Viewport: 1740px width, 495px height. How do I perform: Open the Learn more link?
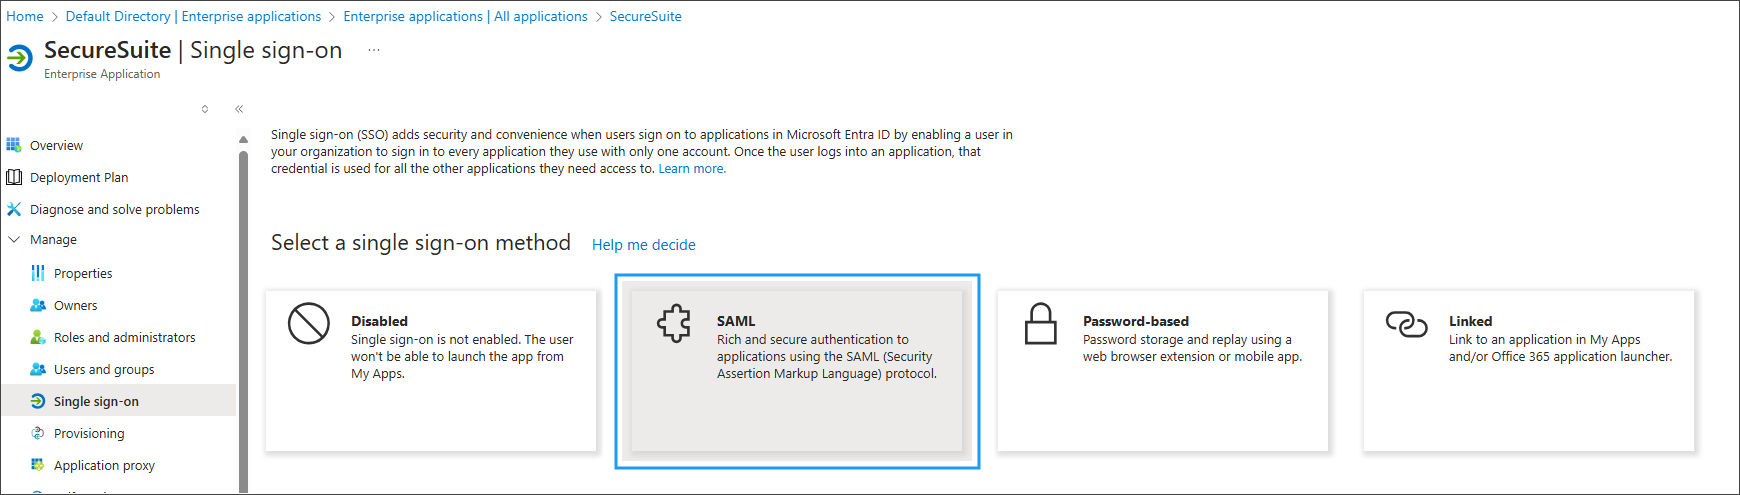click(692, 169)
